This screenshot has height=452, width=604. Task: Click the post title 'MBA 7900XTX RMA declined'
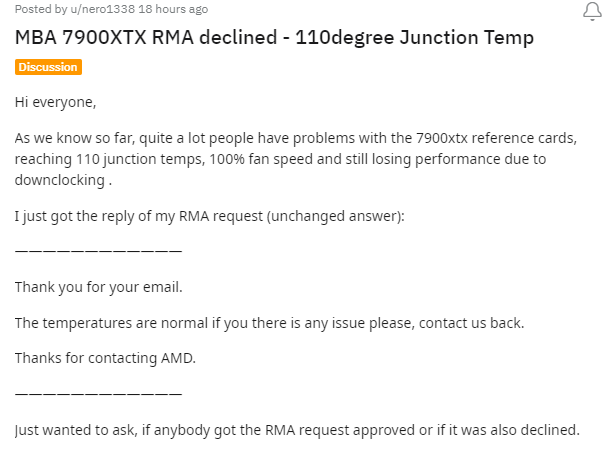pyautogui.click(x=146, y=37)
